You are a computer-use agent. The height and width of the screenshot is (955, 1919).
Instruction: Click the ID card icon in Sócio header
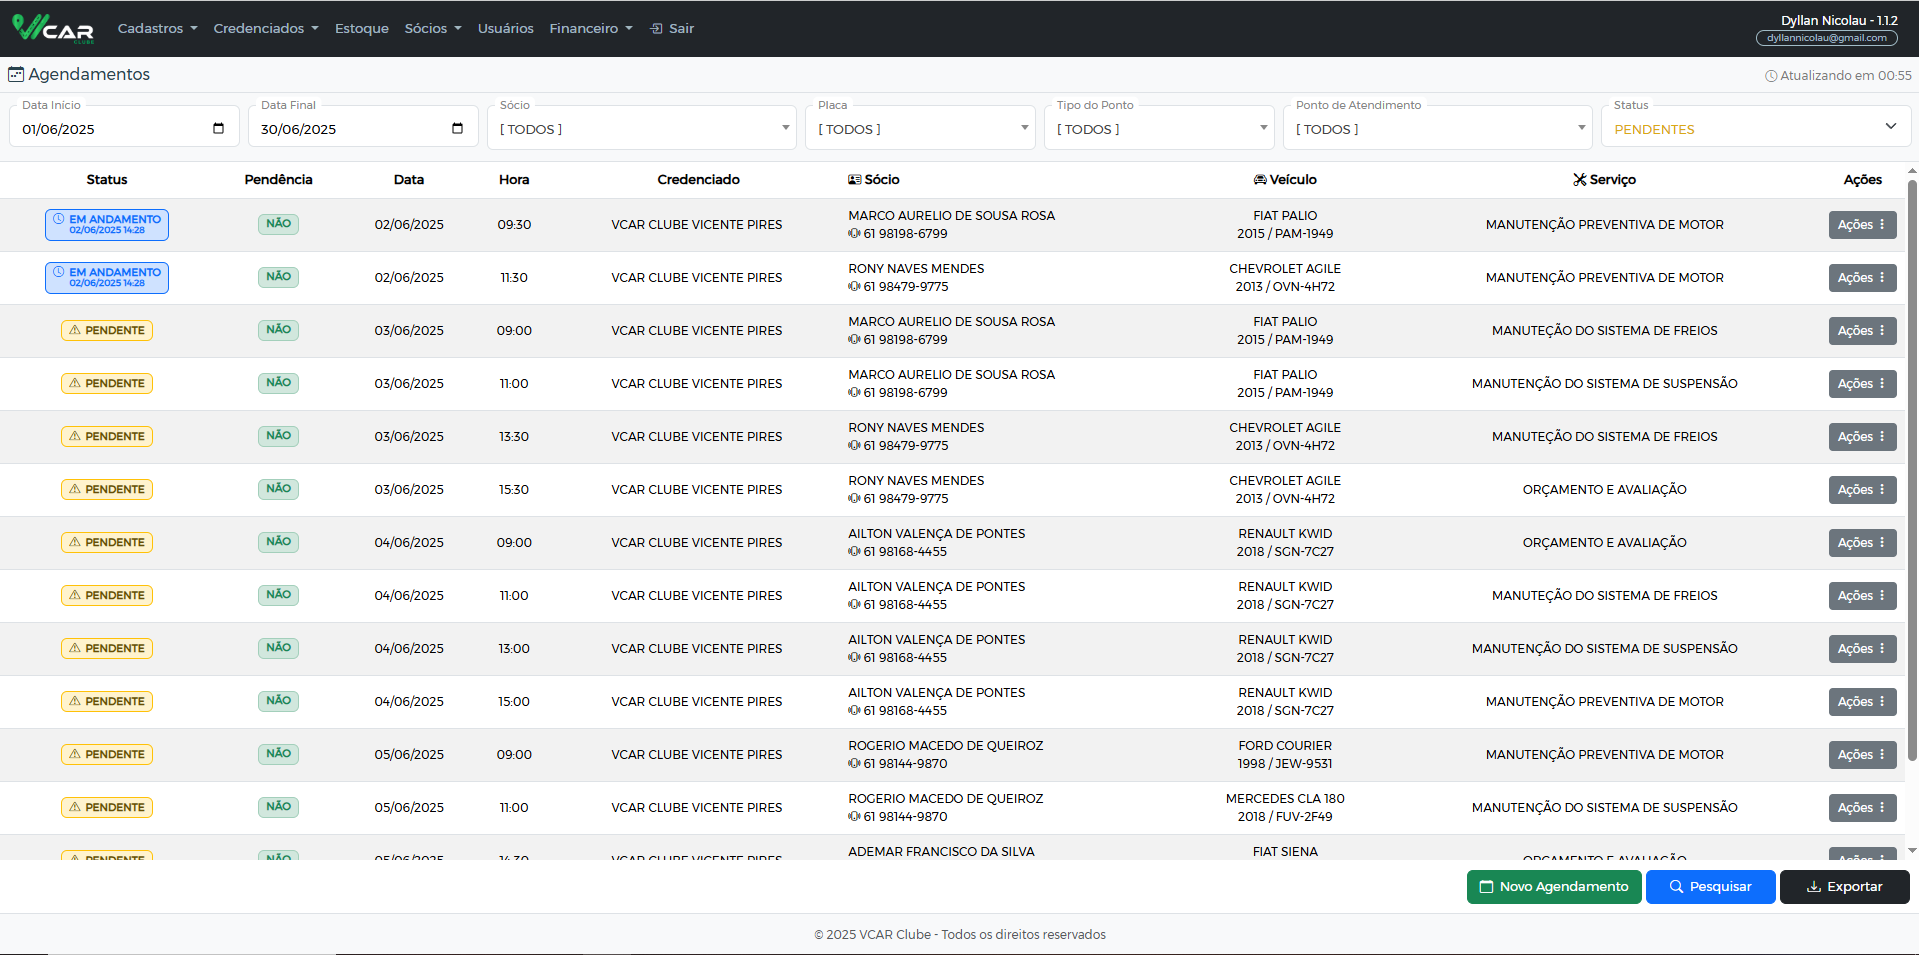click(854, 180)
